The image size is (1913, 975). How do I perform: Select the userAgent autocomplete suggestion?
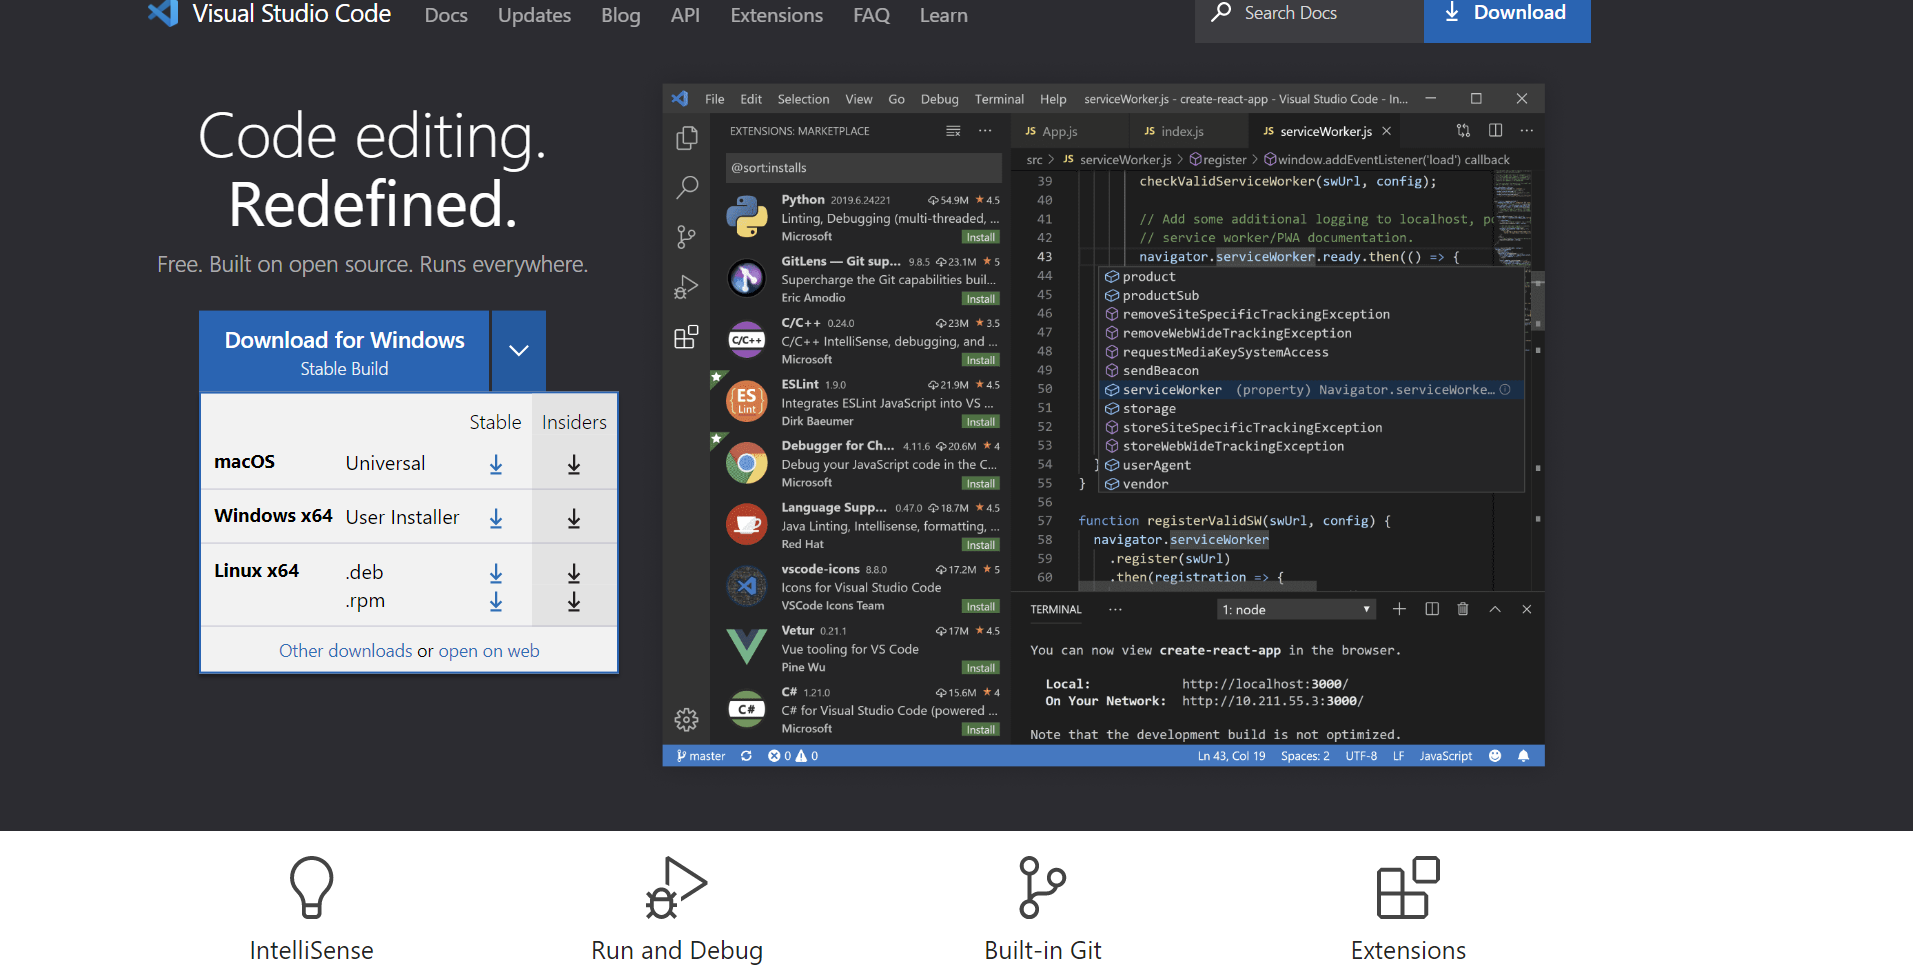click(x=1310, y=465)
